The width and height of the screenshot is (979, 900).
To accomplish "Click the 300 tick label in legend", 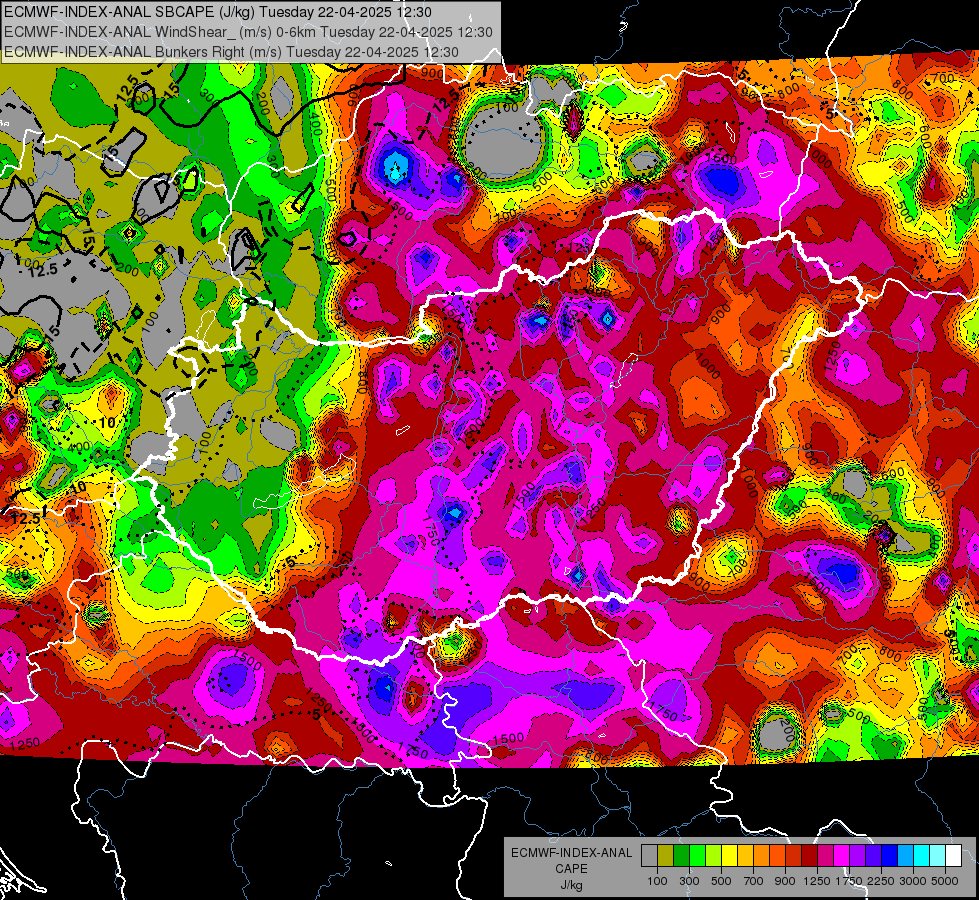I will pyautogui.click(x=689, y=881).
